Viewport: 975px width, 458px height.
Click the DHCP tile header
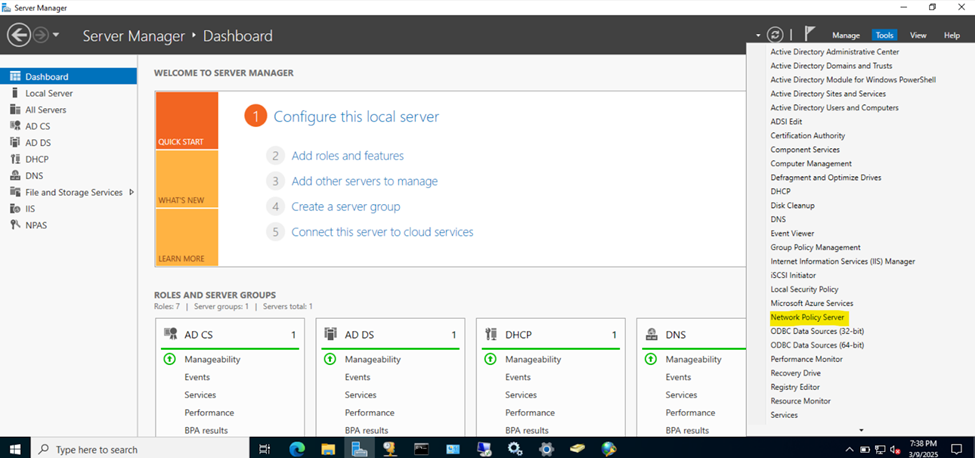click(550, 334)
